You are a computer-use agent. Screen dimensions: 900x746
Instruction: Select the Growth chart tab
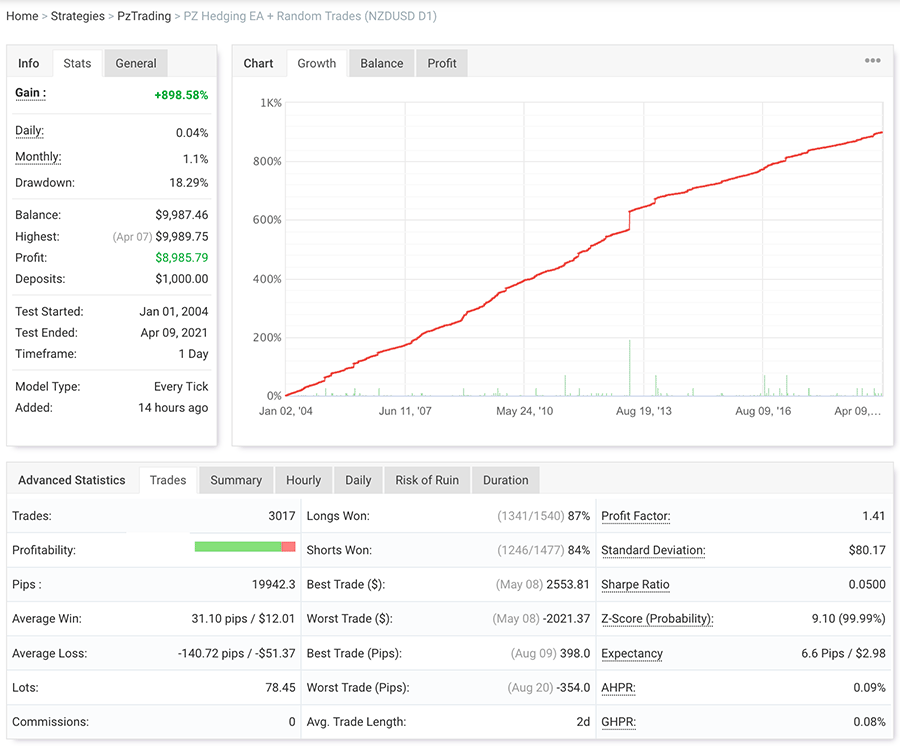click(317, 63)
